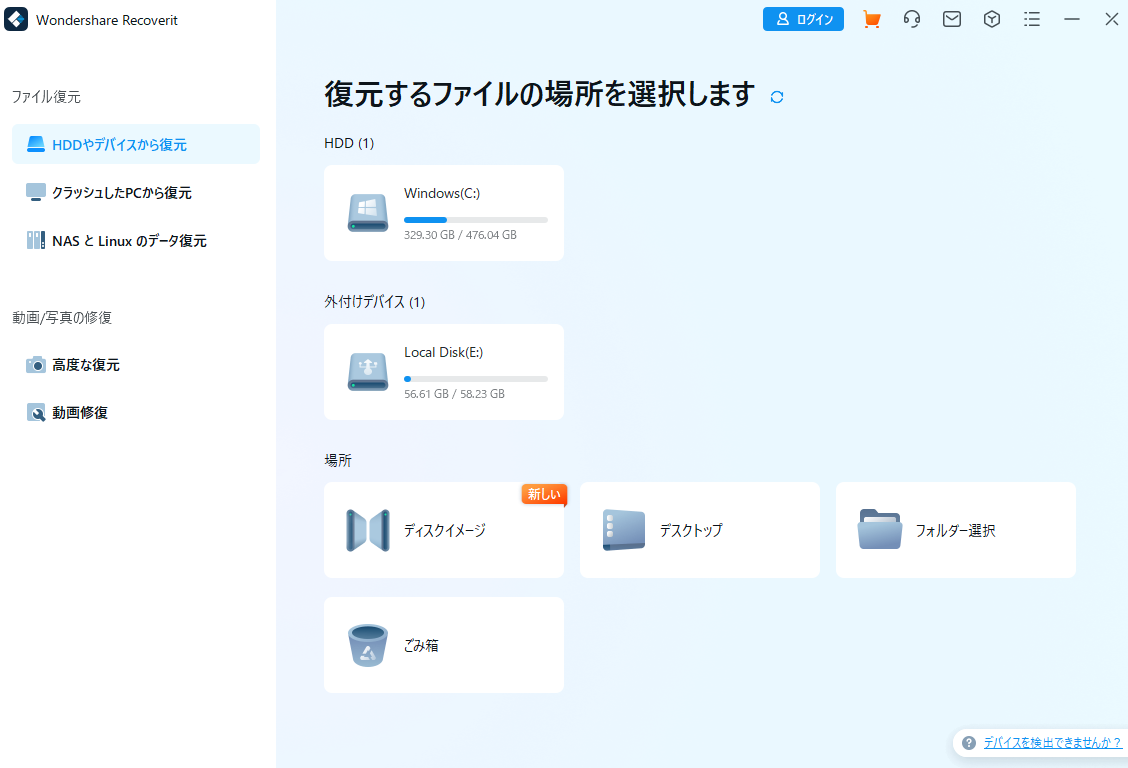Open the フォルダー選択 folder chooser
Screen dimensions: 1128x768
pos(956,530)
